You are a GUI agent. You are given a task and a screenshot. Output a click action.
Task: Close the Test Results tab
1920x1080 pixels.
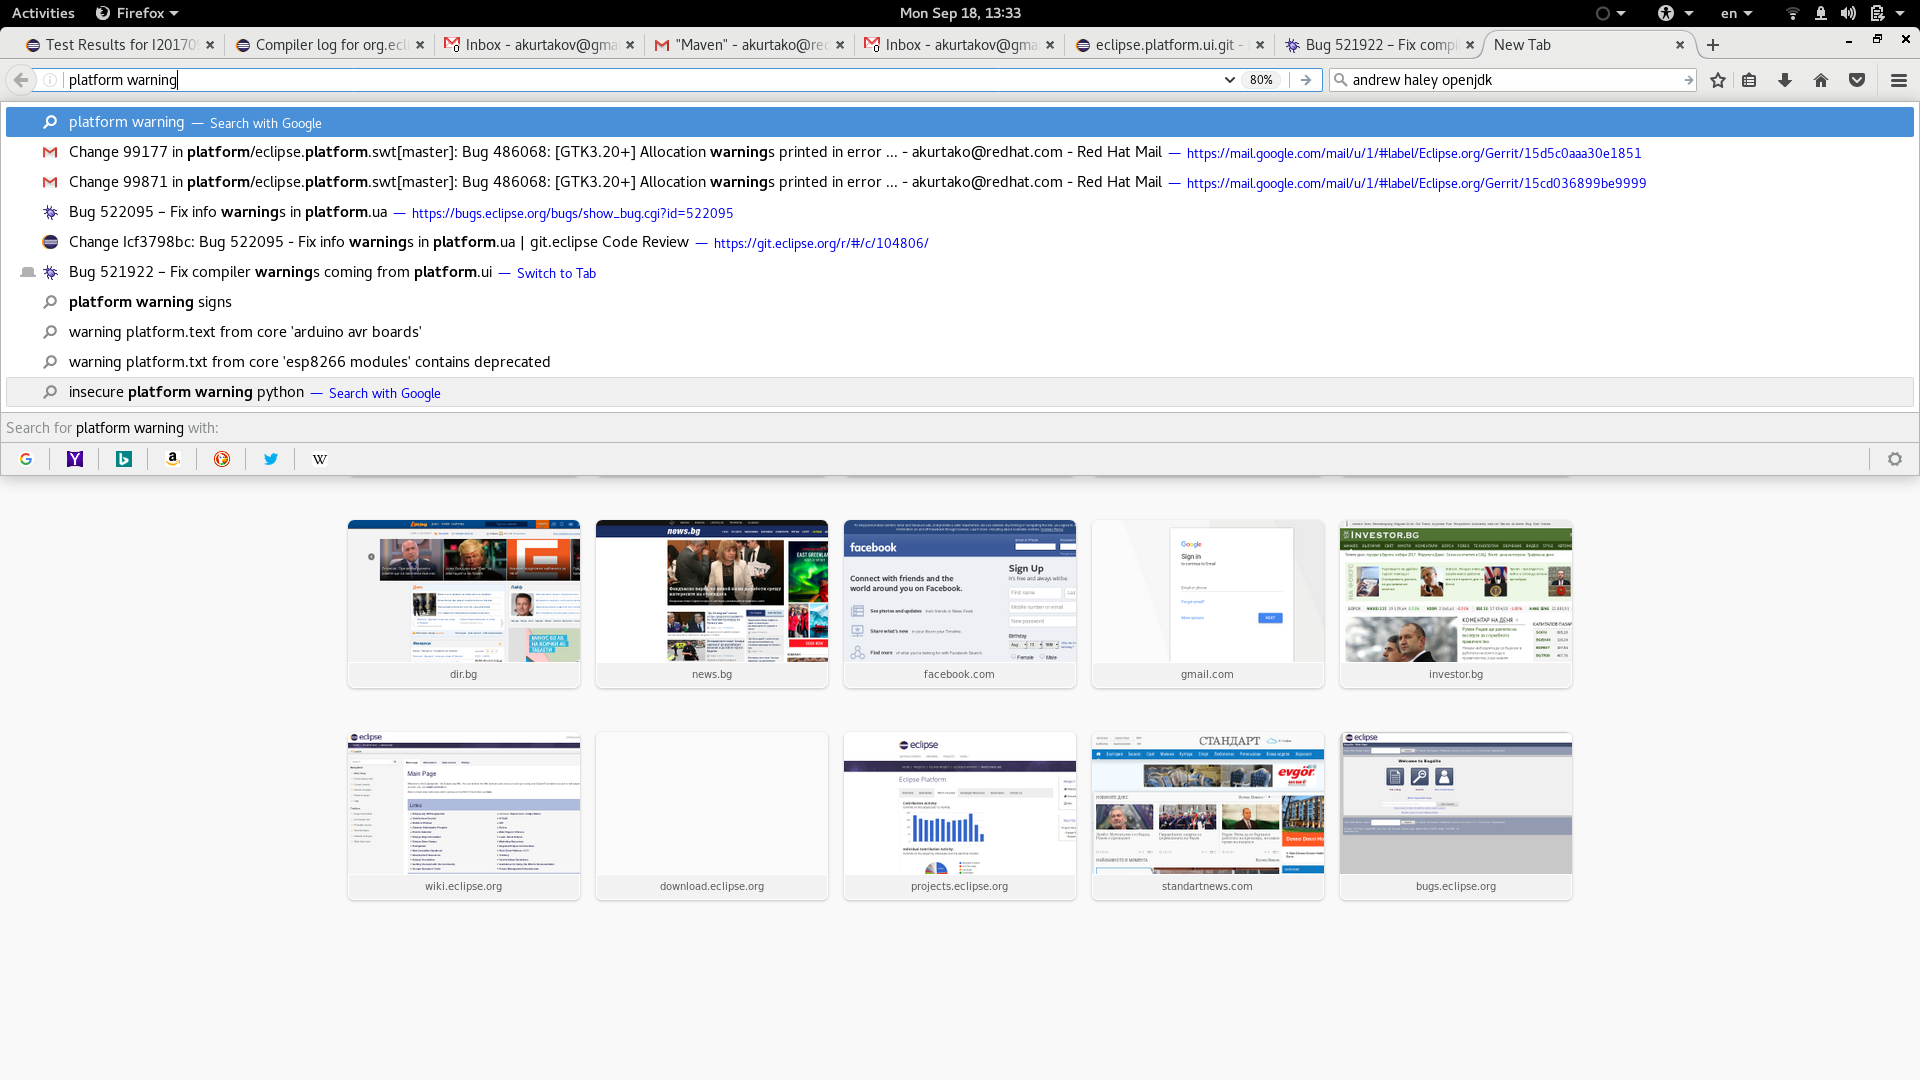[210, 45]
